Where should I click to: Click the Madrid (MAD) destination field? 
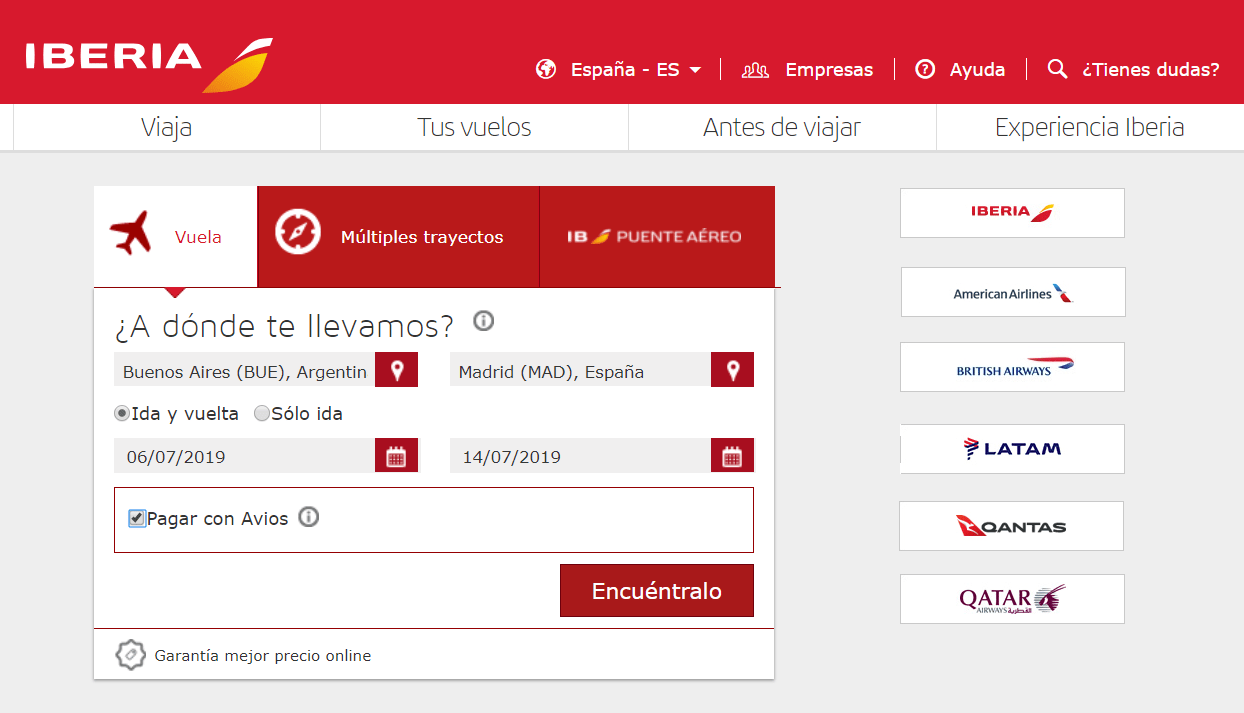tap(579, 371)
